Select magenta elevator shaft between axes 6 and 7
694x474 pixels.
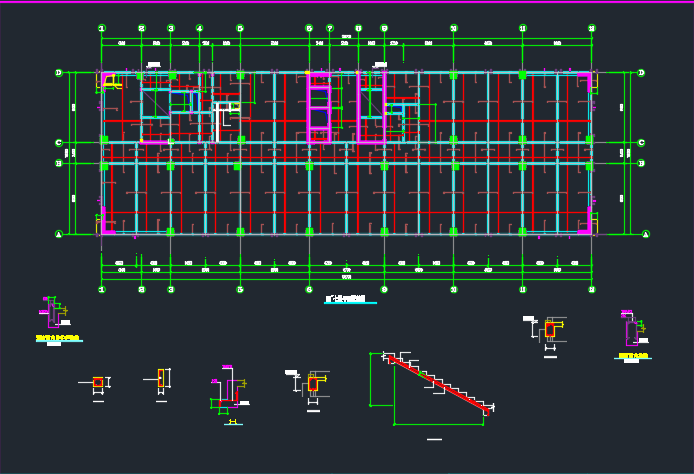320,108
